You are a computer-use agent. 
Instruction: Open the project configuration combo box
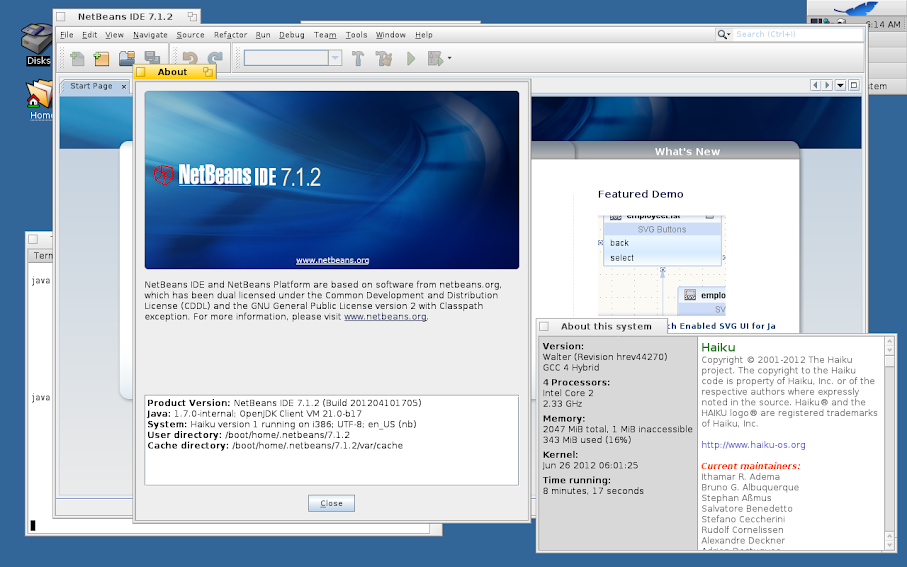(x=293, y=58)
